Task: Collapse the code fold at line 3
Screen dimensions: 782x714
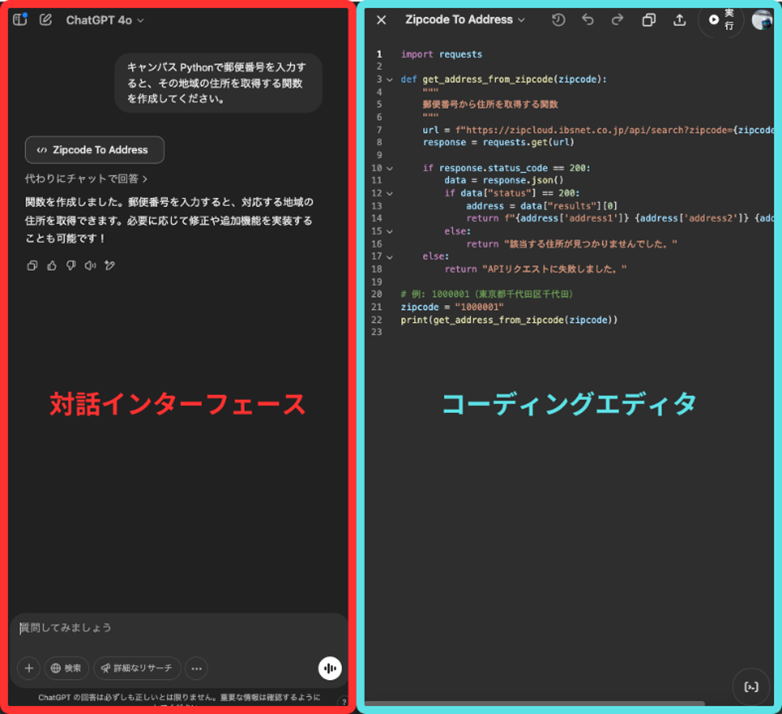Action: pos(389,79)
